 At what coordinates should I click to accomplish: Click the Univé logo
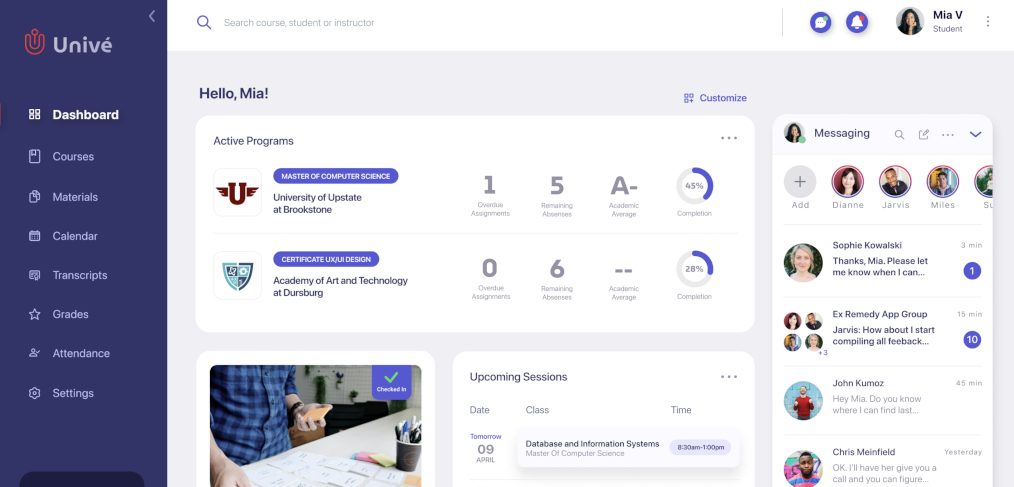point(68,43)
